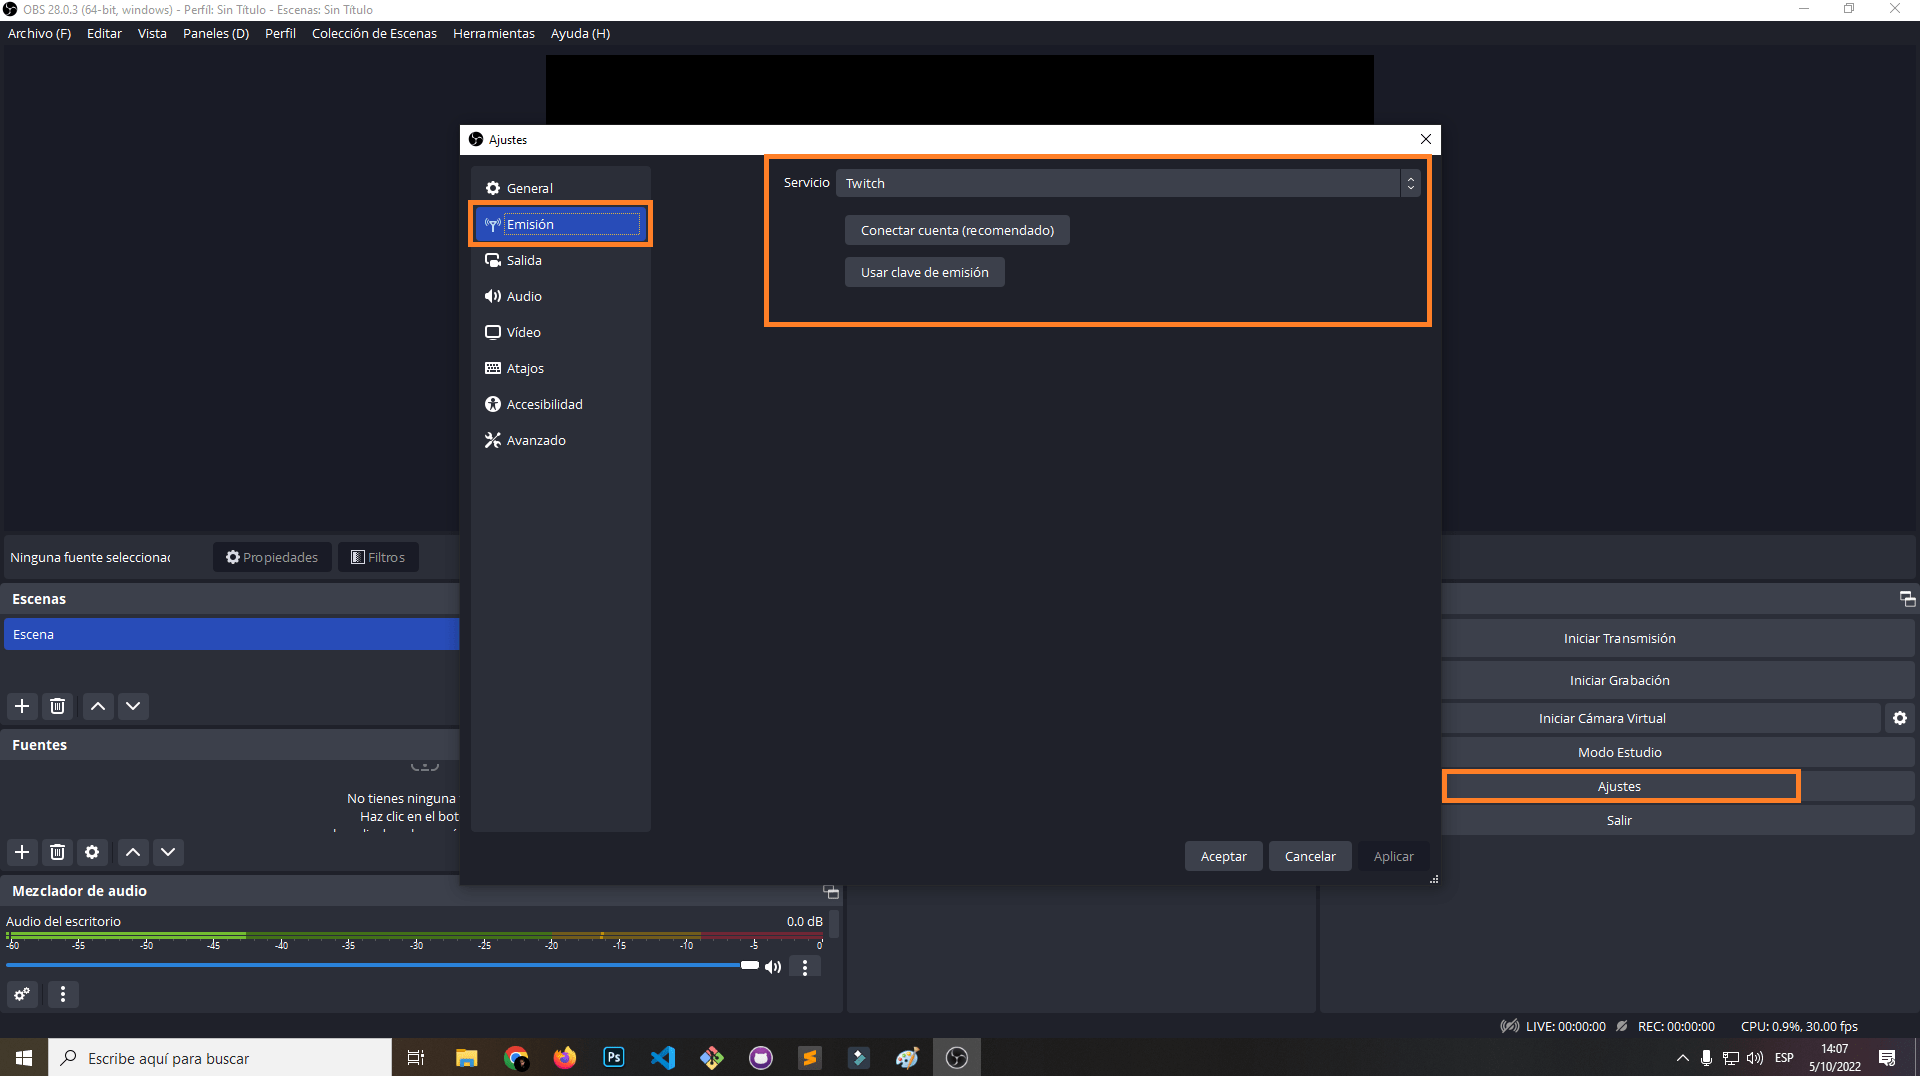The width and height of the screenshot is (1920, 1076).
Task: Click Conectar cuenta (recomendado)
Action: tap(956, 230)
